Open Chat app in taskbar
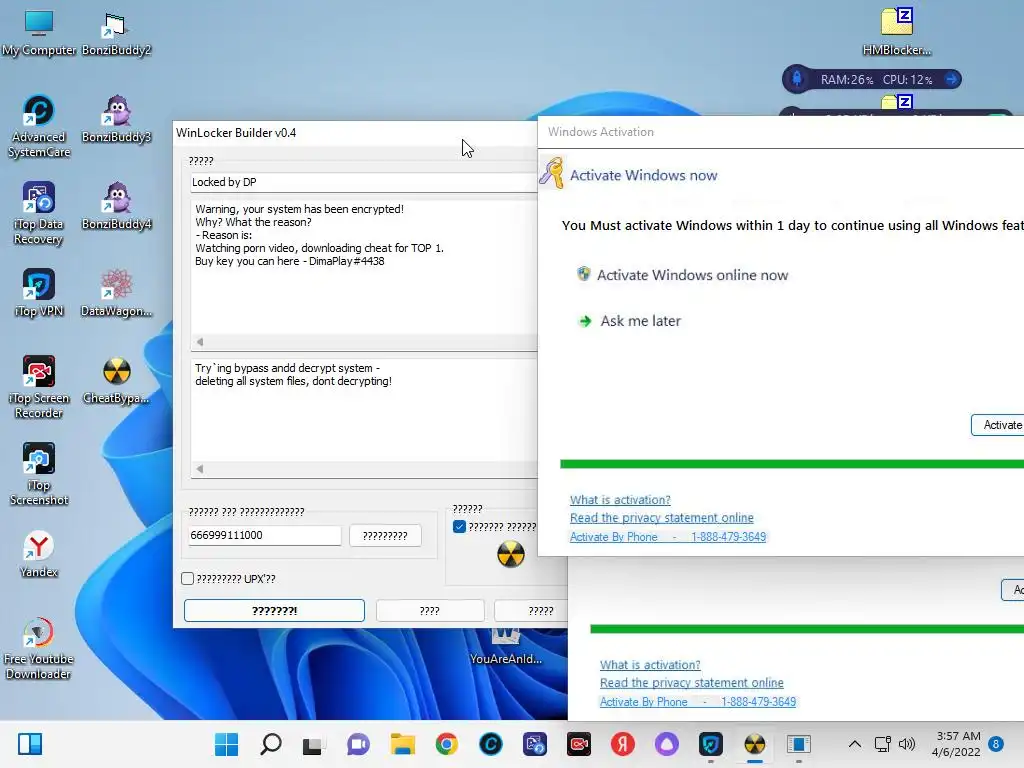The height and width of the screenshot is (768, 1024). coord(358,744)
